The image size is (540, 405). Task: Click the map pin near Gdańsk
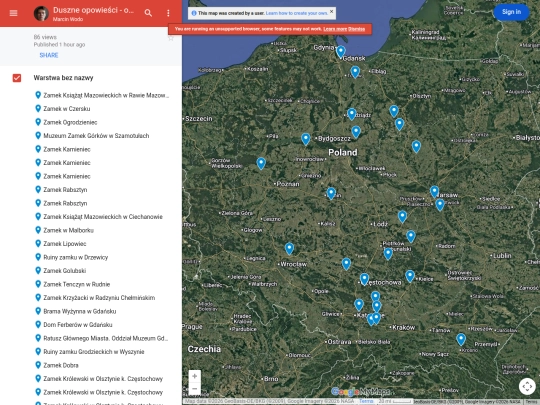tap(341, 52)
